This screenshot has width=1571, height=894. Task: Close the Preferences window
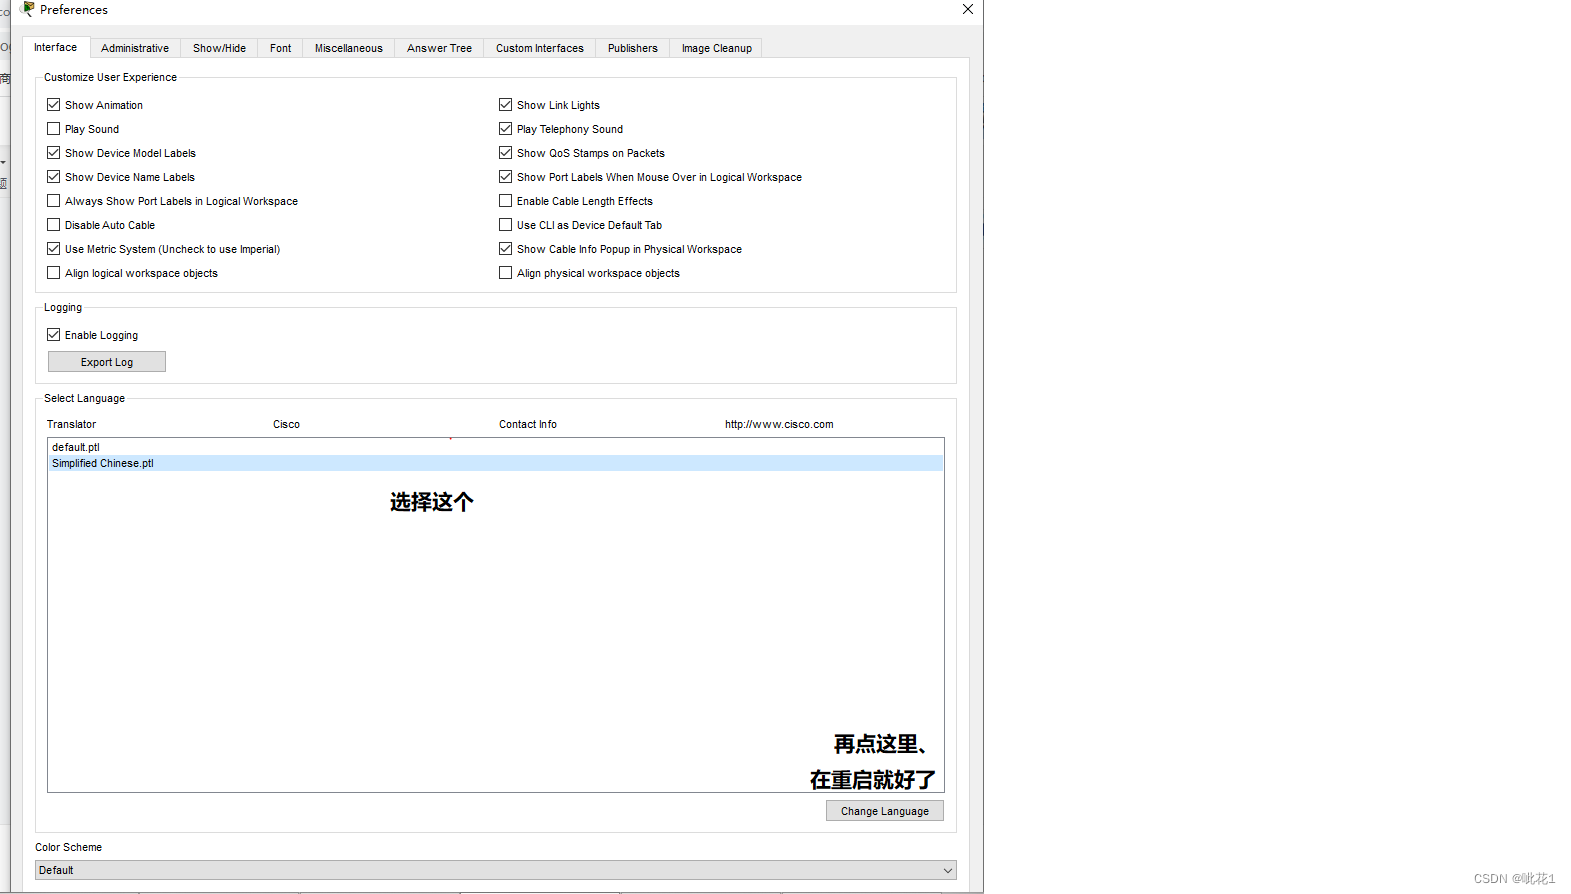tap(967, 9)
